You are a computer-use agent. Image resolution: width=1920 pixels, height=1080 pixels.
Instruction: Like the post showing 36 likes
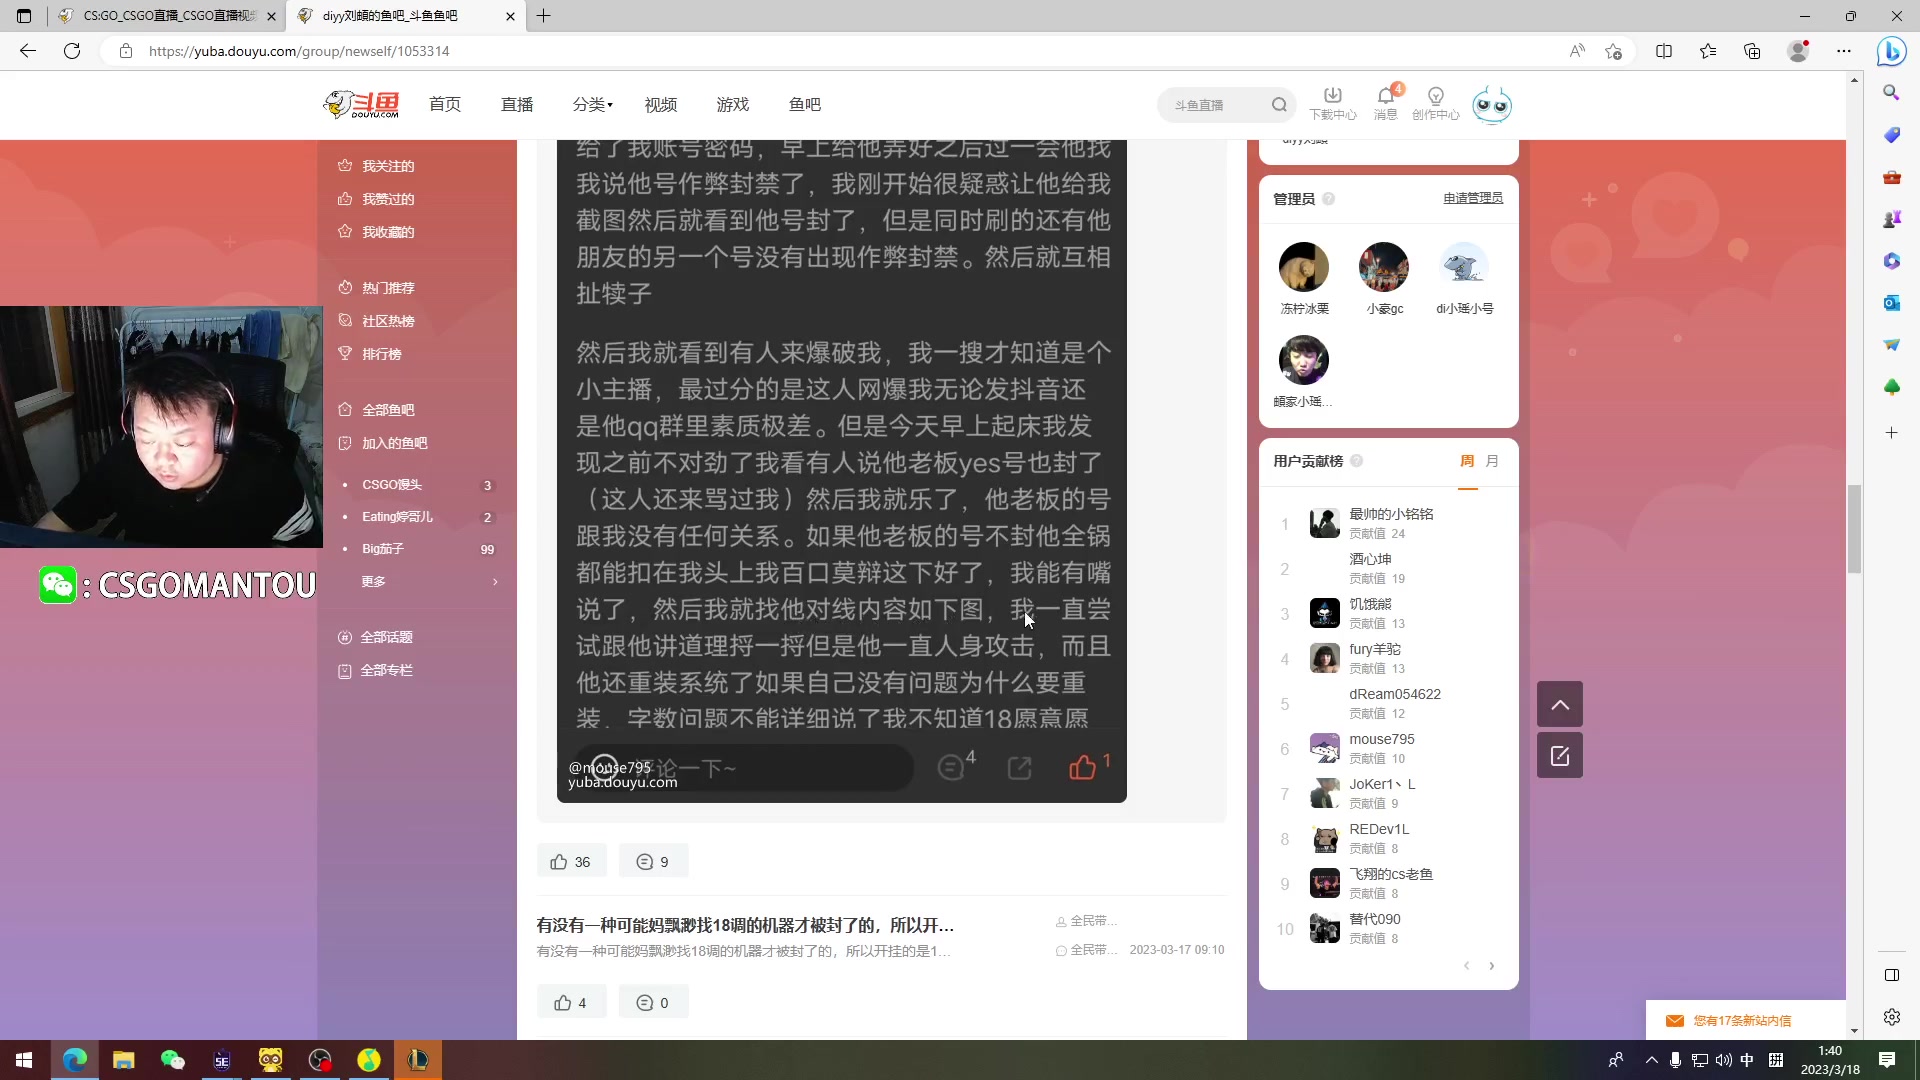570,861
